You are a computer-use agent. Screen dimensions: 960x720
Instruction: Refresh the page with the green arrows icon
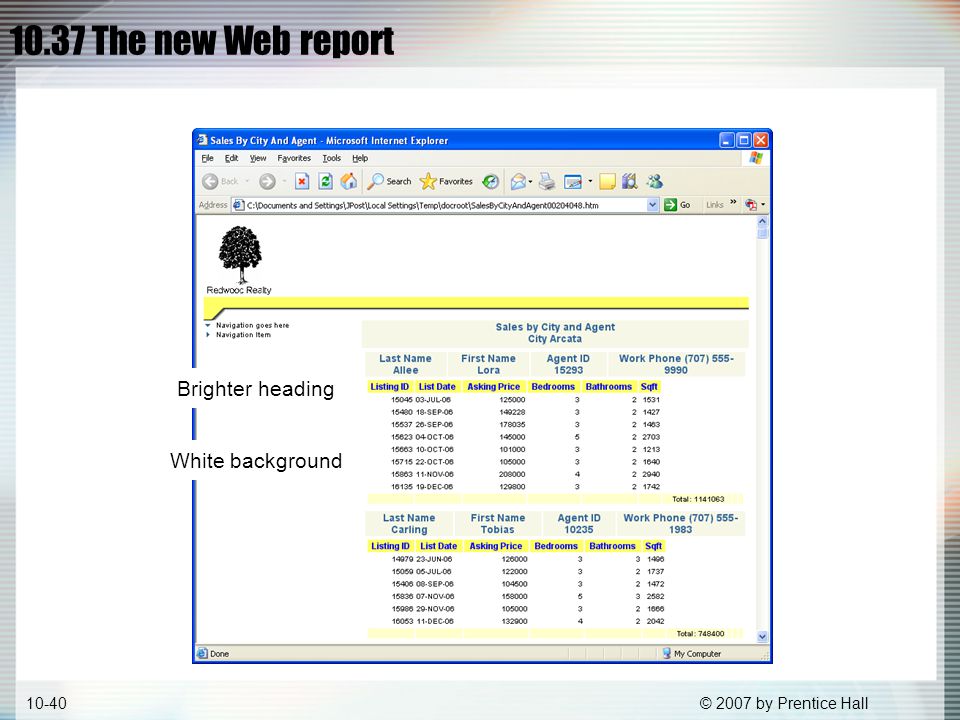325,181
